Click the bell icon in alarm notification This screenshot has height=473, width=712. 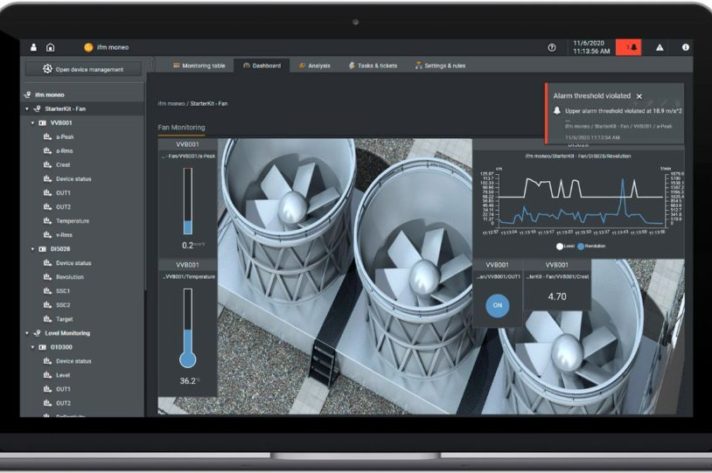coord(557,111)
